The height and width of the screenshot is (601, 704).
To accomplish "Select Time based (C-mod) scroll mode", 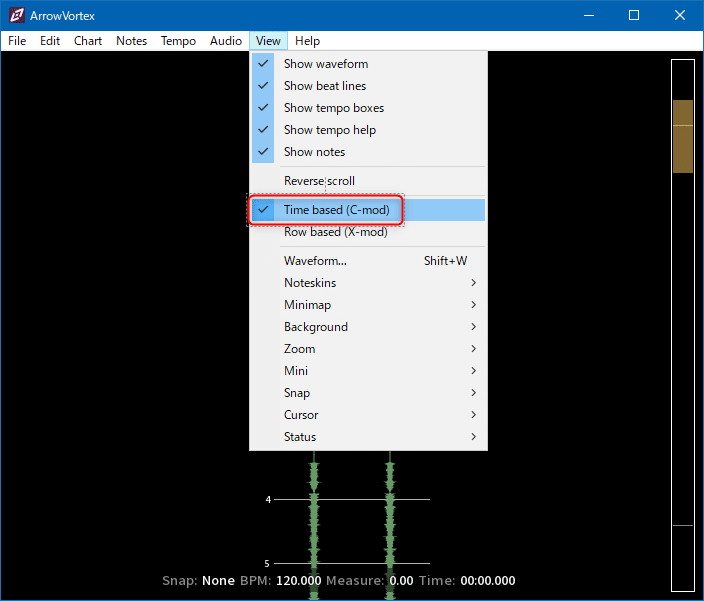I will click(x=368, y=210).
